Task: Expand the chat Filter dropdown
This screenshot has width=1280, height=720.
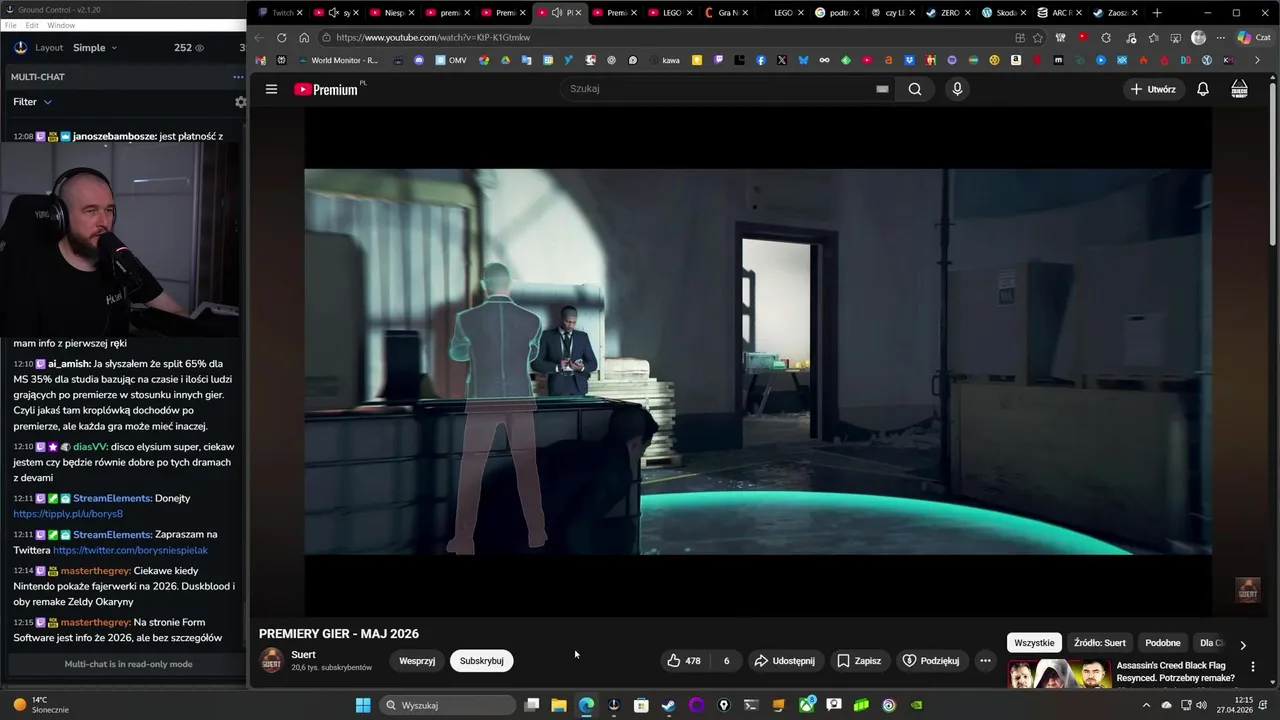Action: [x=32, y=102]
